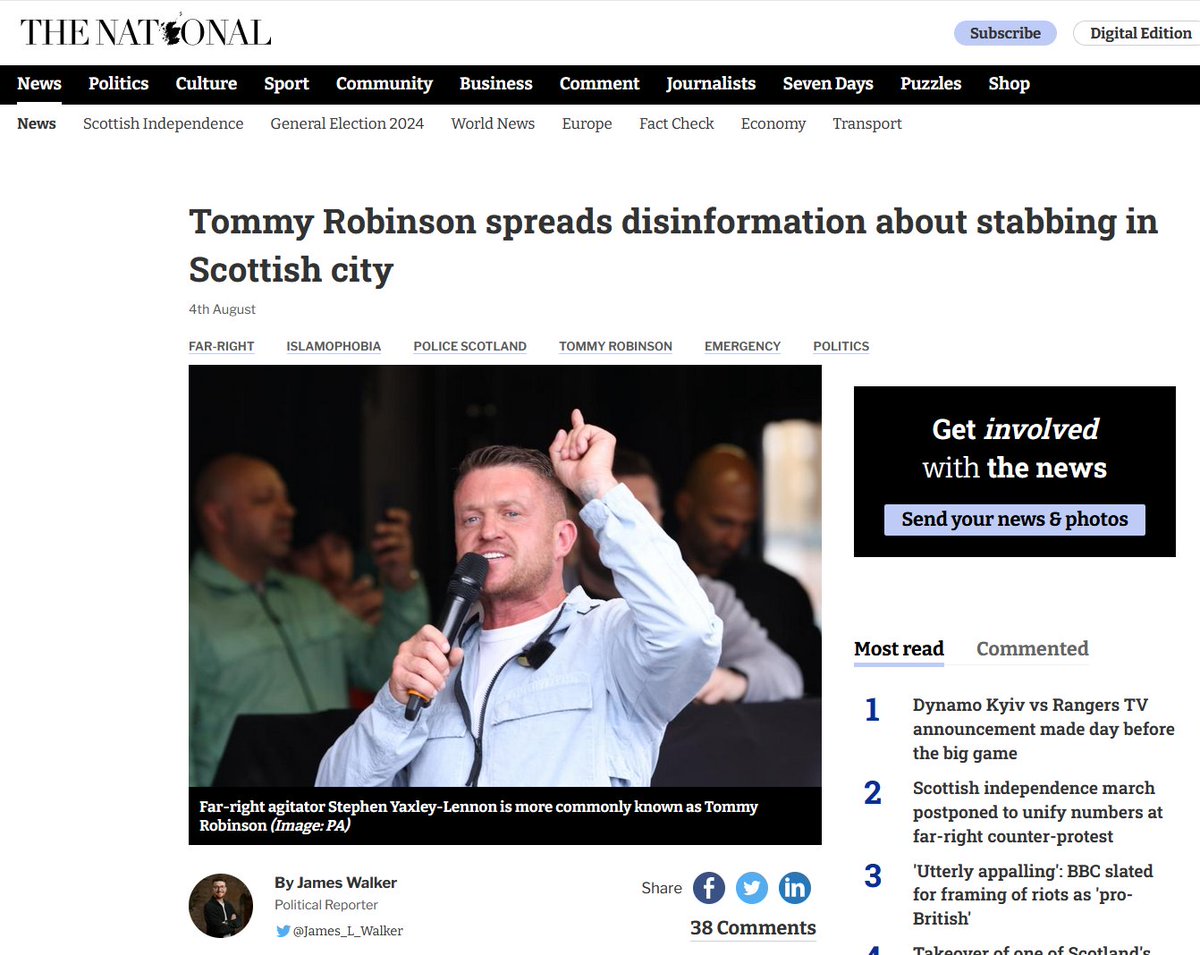Open James Walker's author avatar

[x=221, y=906]
